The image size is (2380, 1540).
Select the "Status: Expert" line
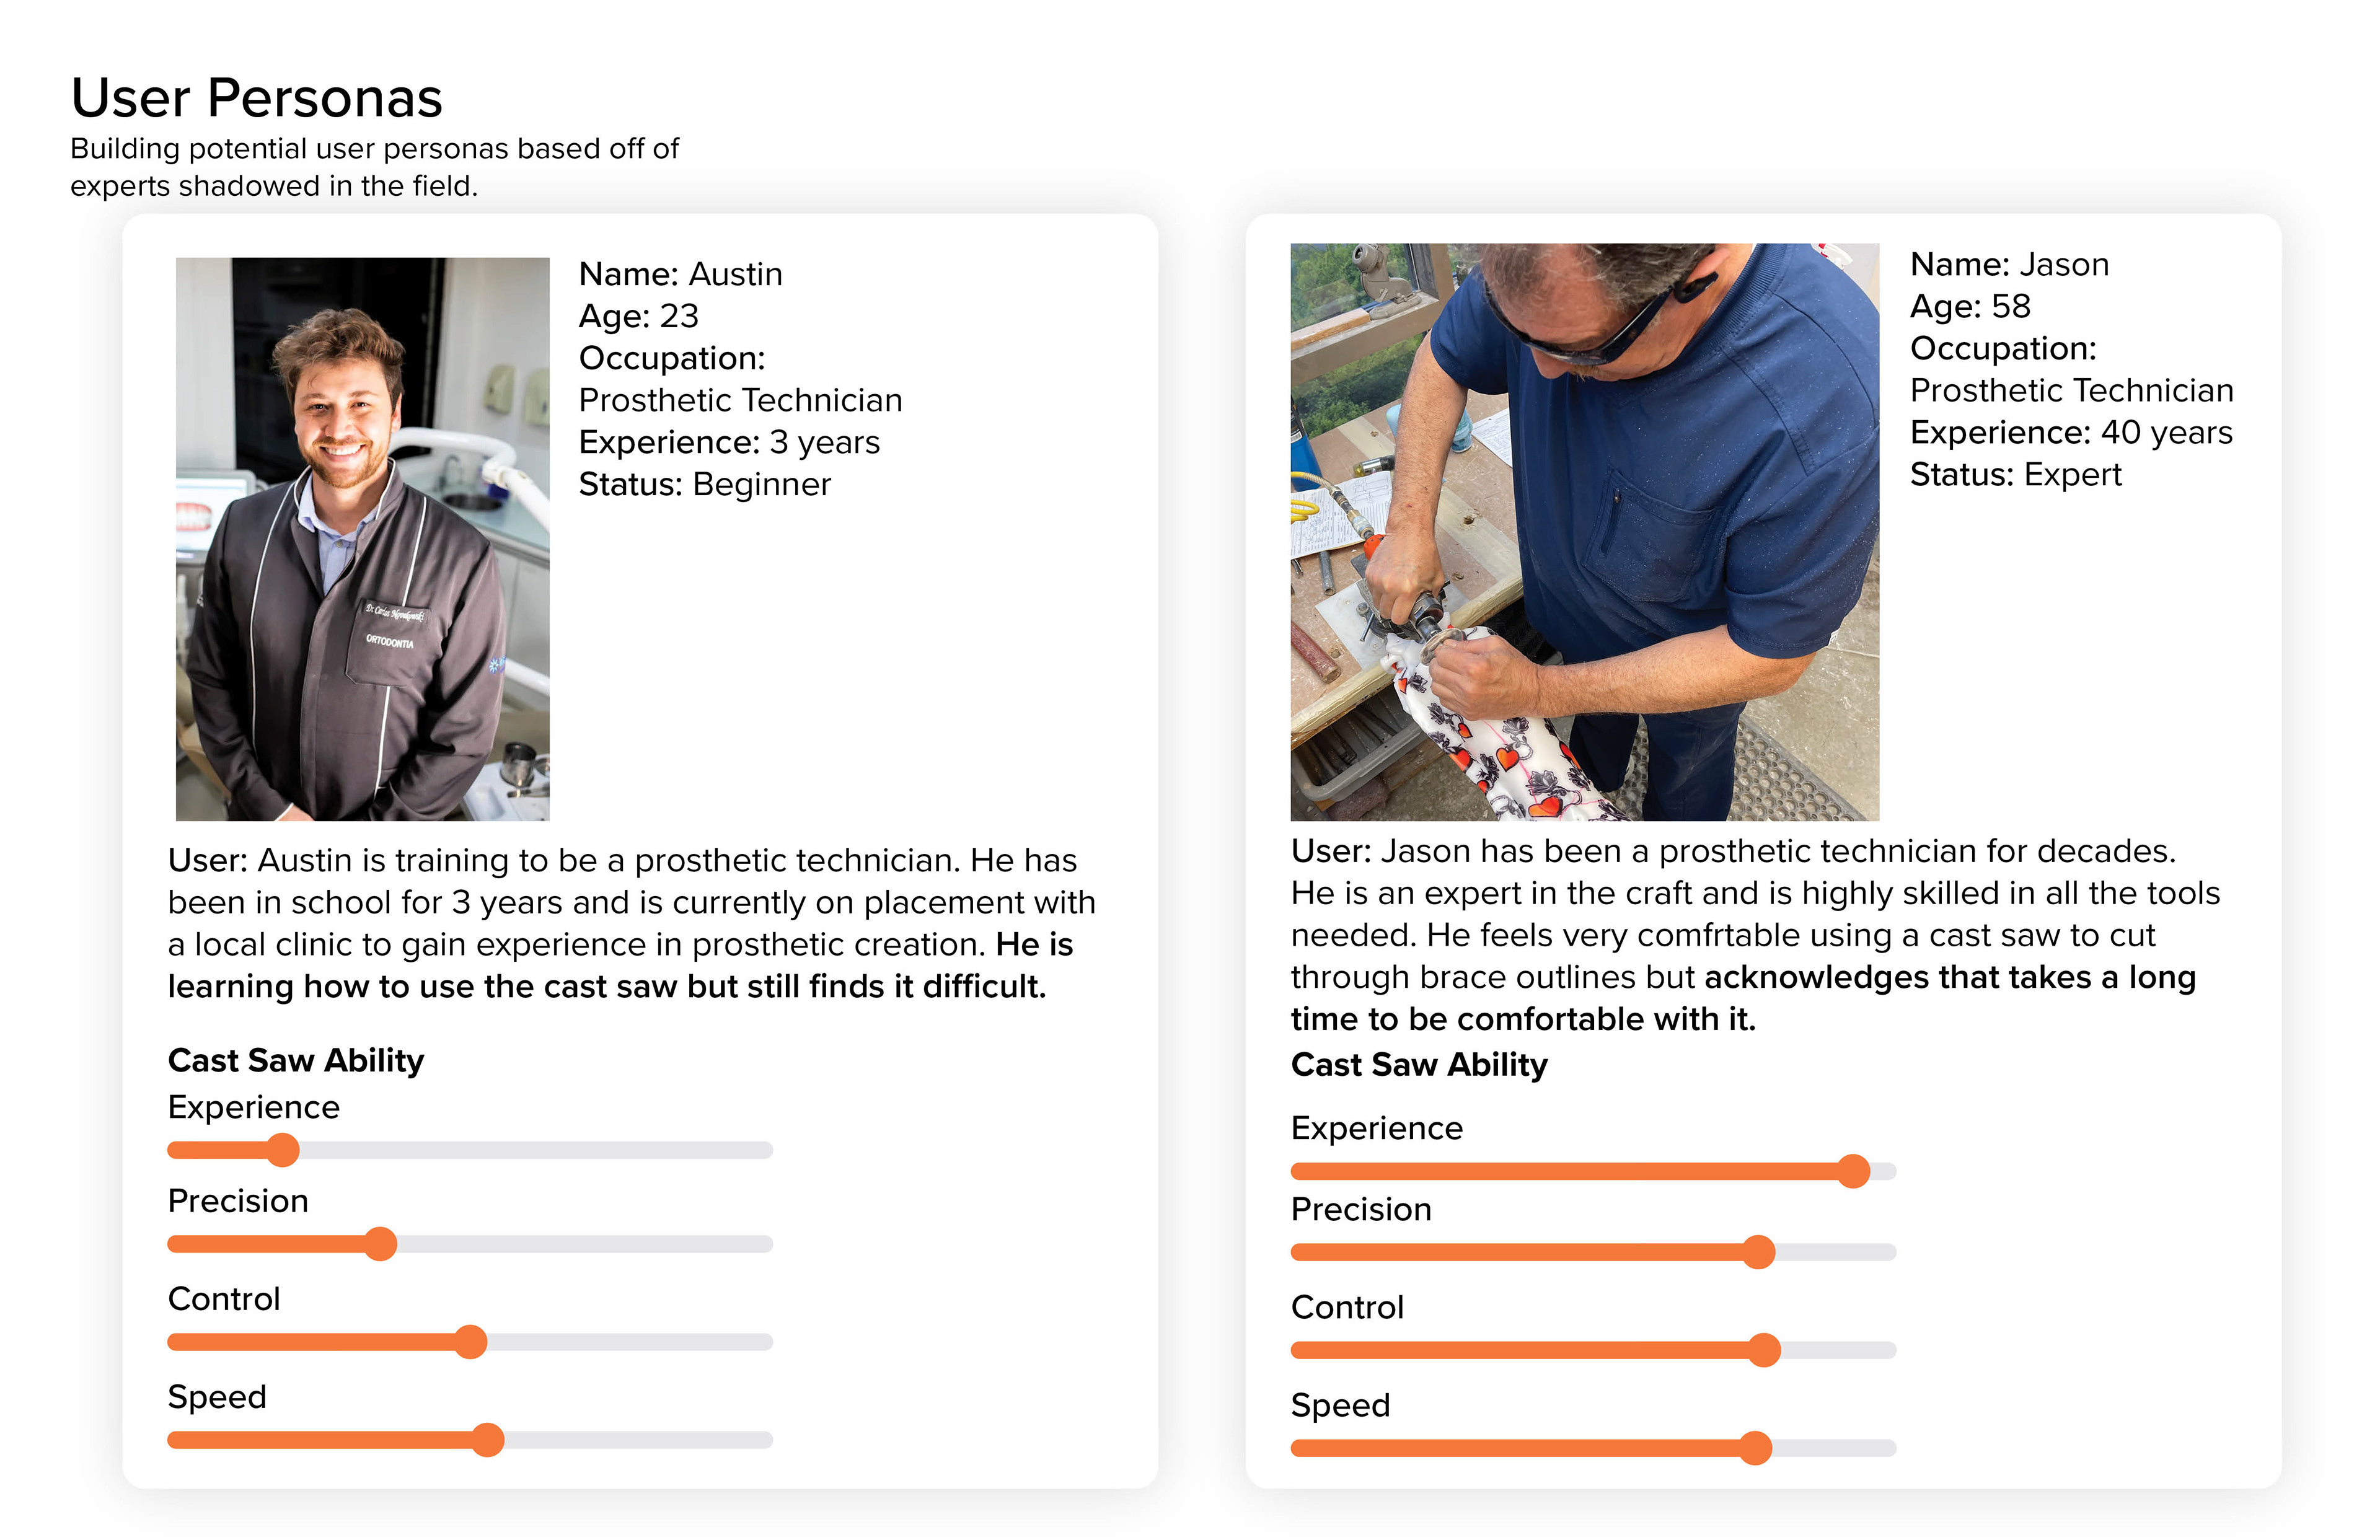click(x=2015, y=474)
